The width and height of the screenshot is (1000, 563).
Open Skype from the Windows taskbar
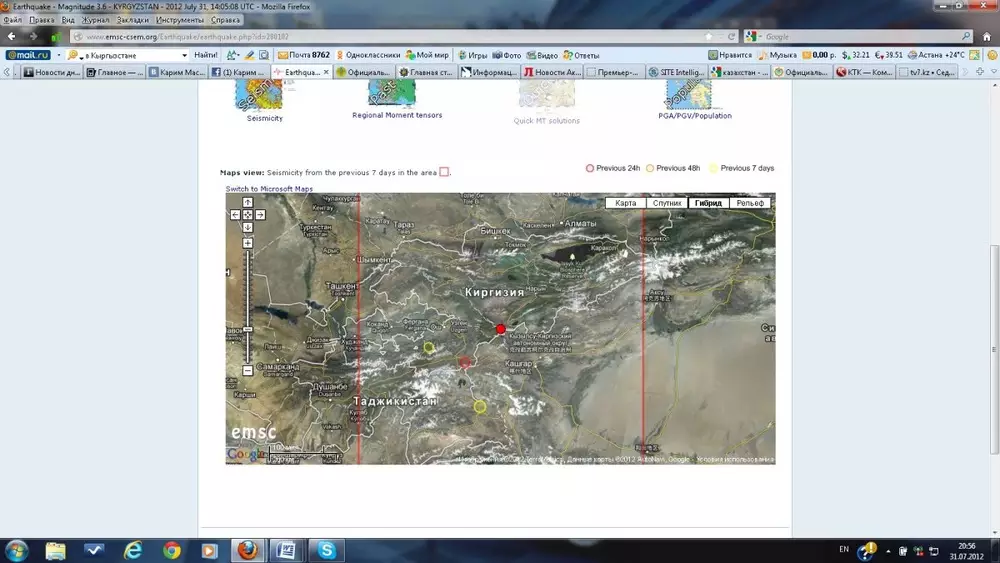tap(325, 550)
